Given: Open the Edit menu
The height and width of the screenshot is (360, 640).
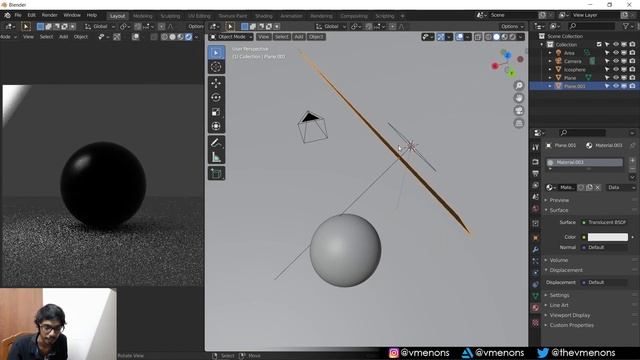Looking at the screenshot, I should point(31,16).
